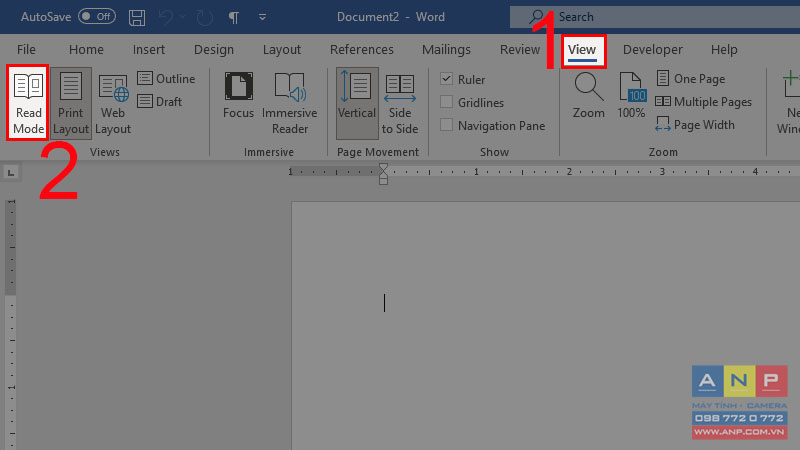Toggle paragraph marks icon in title bar
Screen dimensions: 800x450
click(x=234, y=17)
